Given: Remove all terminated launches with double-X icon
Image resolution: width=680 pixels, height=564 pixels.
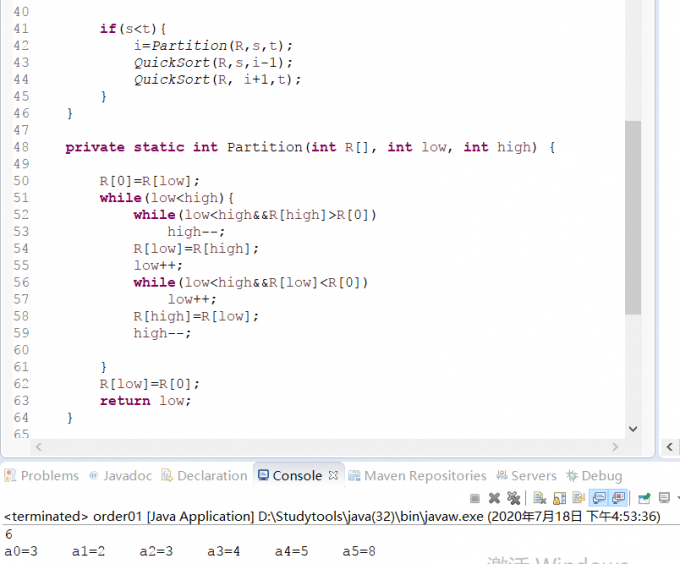Looking at the screenshot, I should (x=513, y=497).
